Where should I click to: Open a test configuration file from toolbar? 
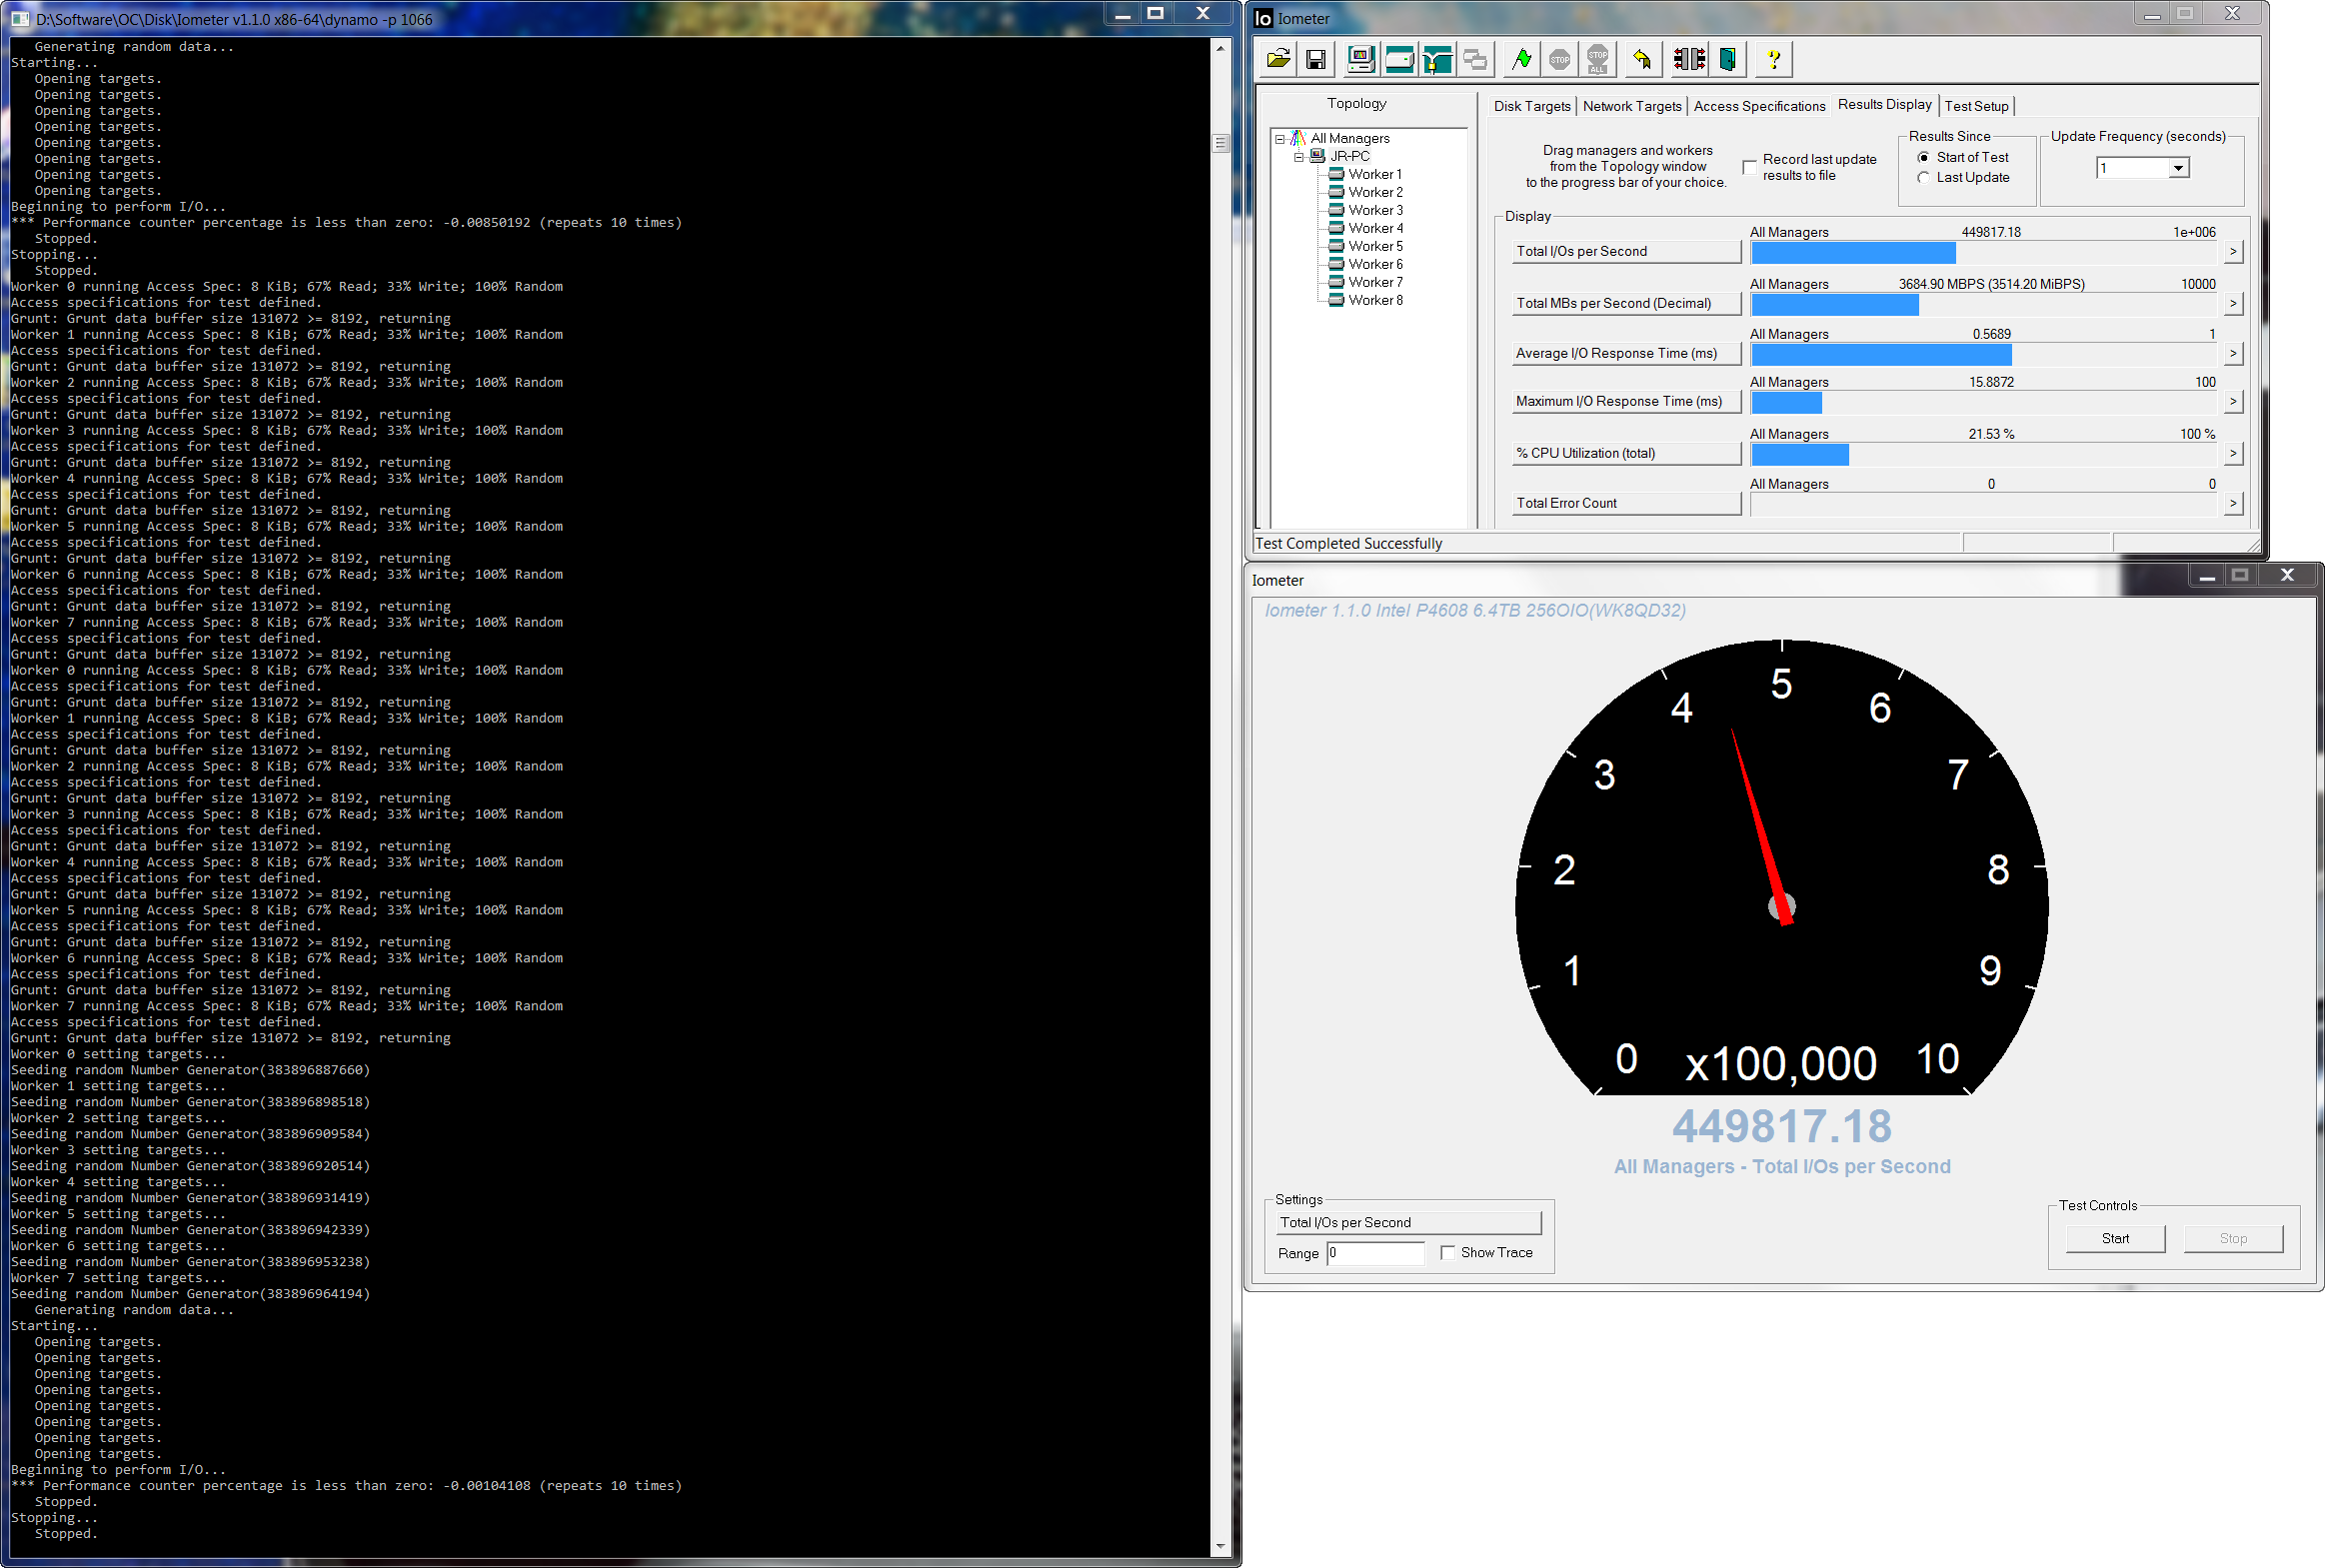coord(1277,60)
